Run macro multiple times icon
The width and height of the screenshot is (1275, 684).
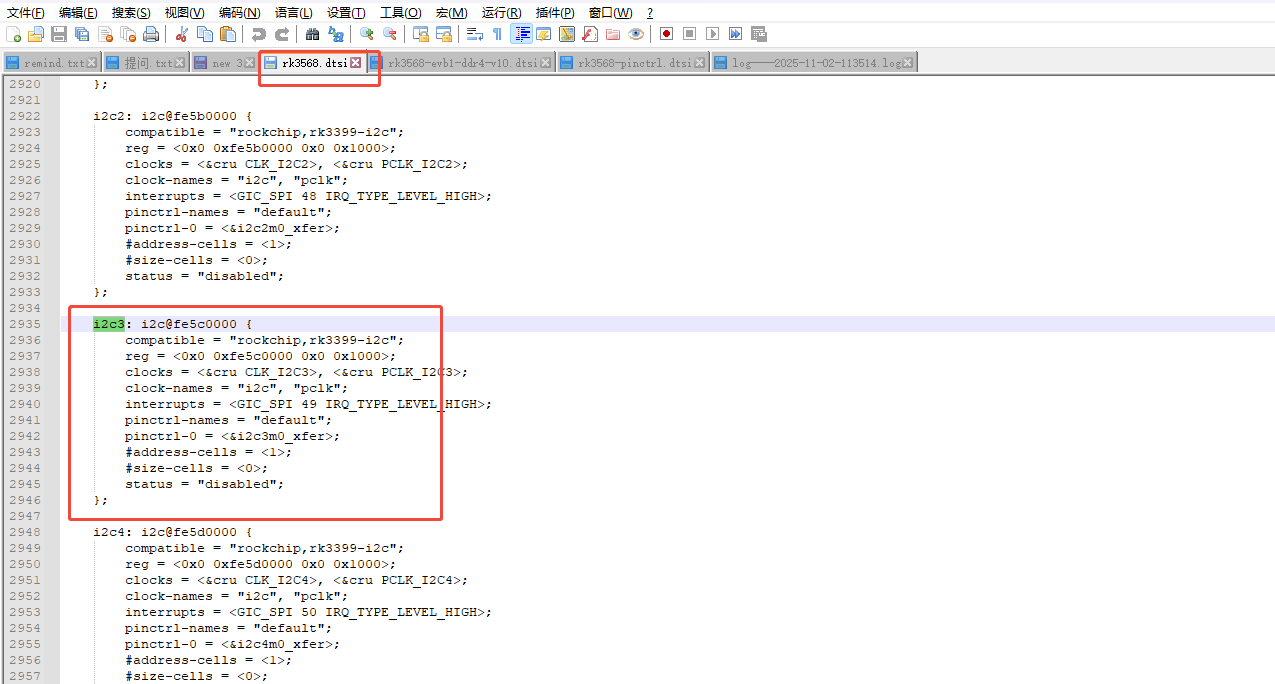[x=736, y=34]
